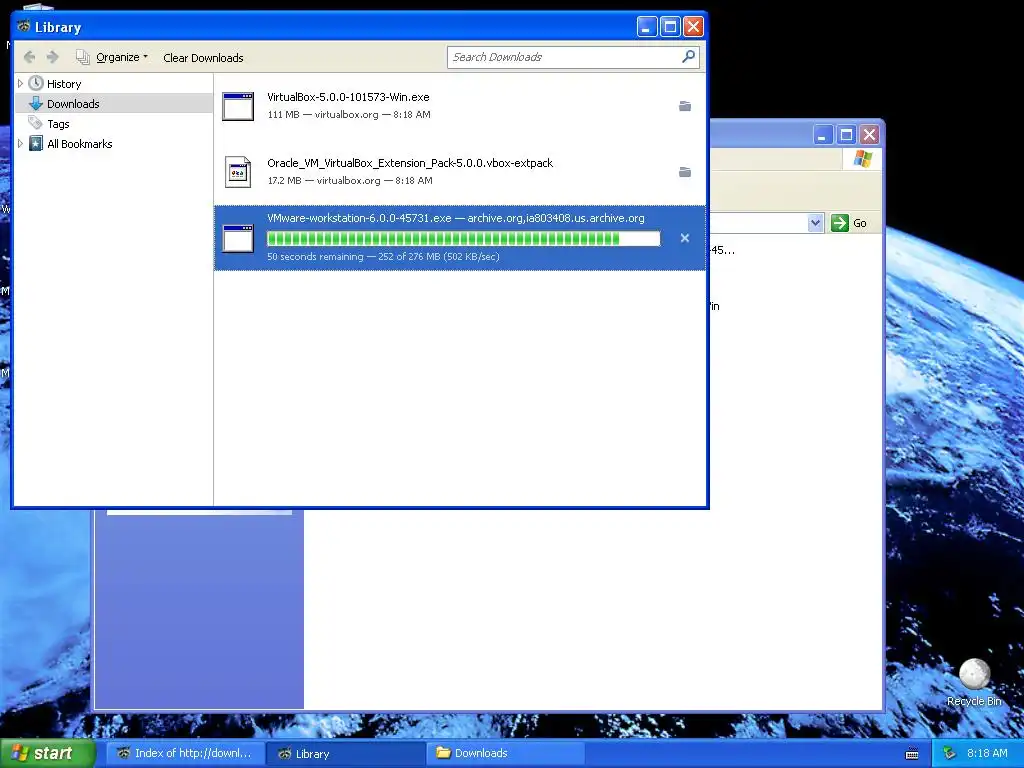Click the Start button
This screenshot has width=1024, height=768.
47,753
